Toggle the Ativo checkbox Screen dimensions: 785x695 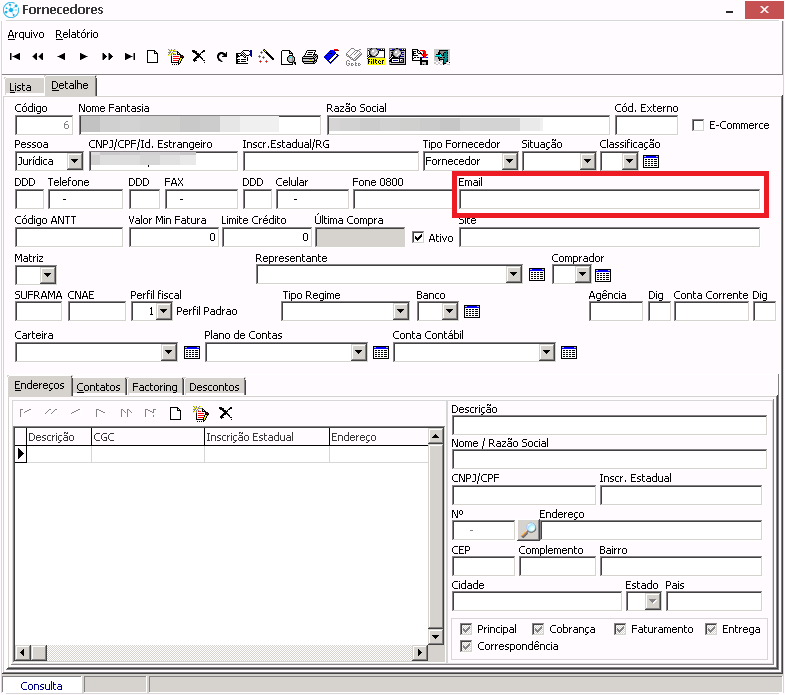tap(419, 238)
